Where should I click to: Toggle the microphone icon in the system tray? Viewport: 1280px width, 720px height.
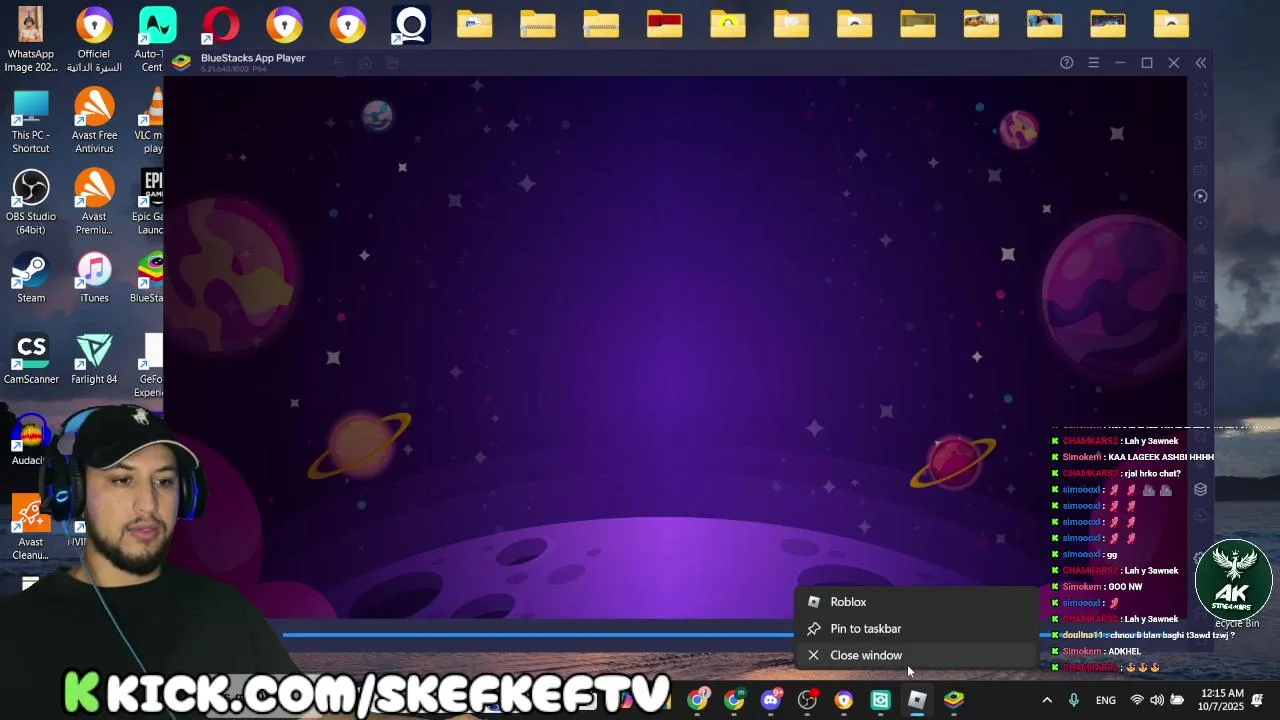coord(1074,700)
